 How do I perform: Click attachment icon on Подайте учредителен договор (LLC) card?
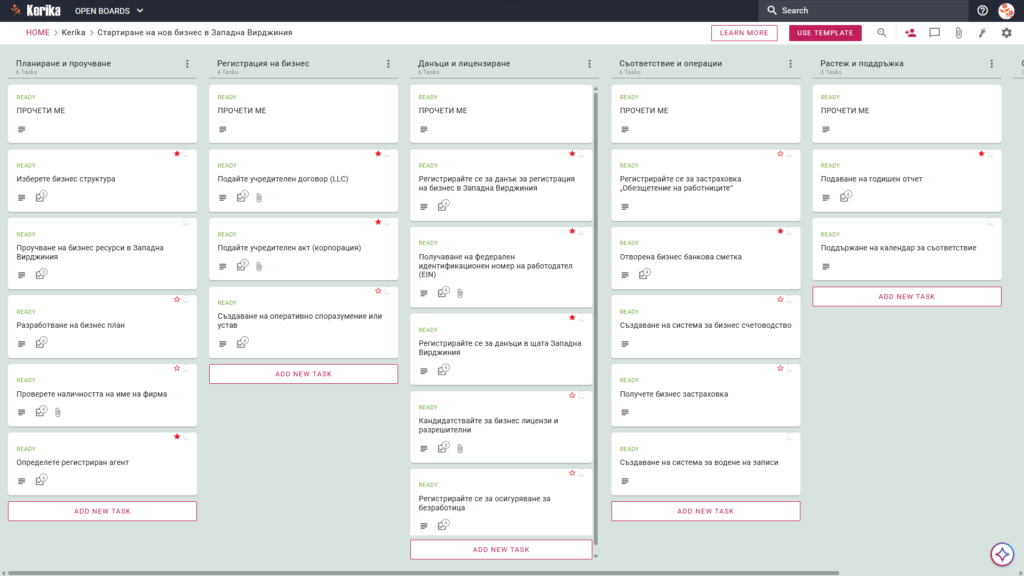259,198
